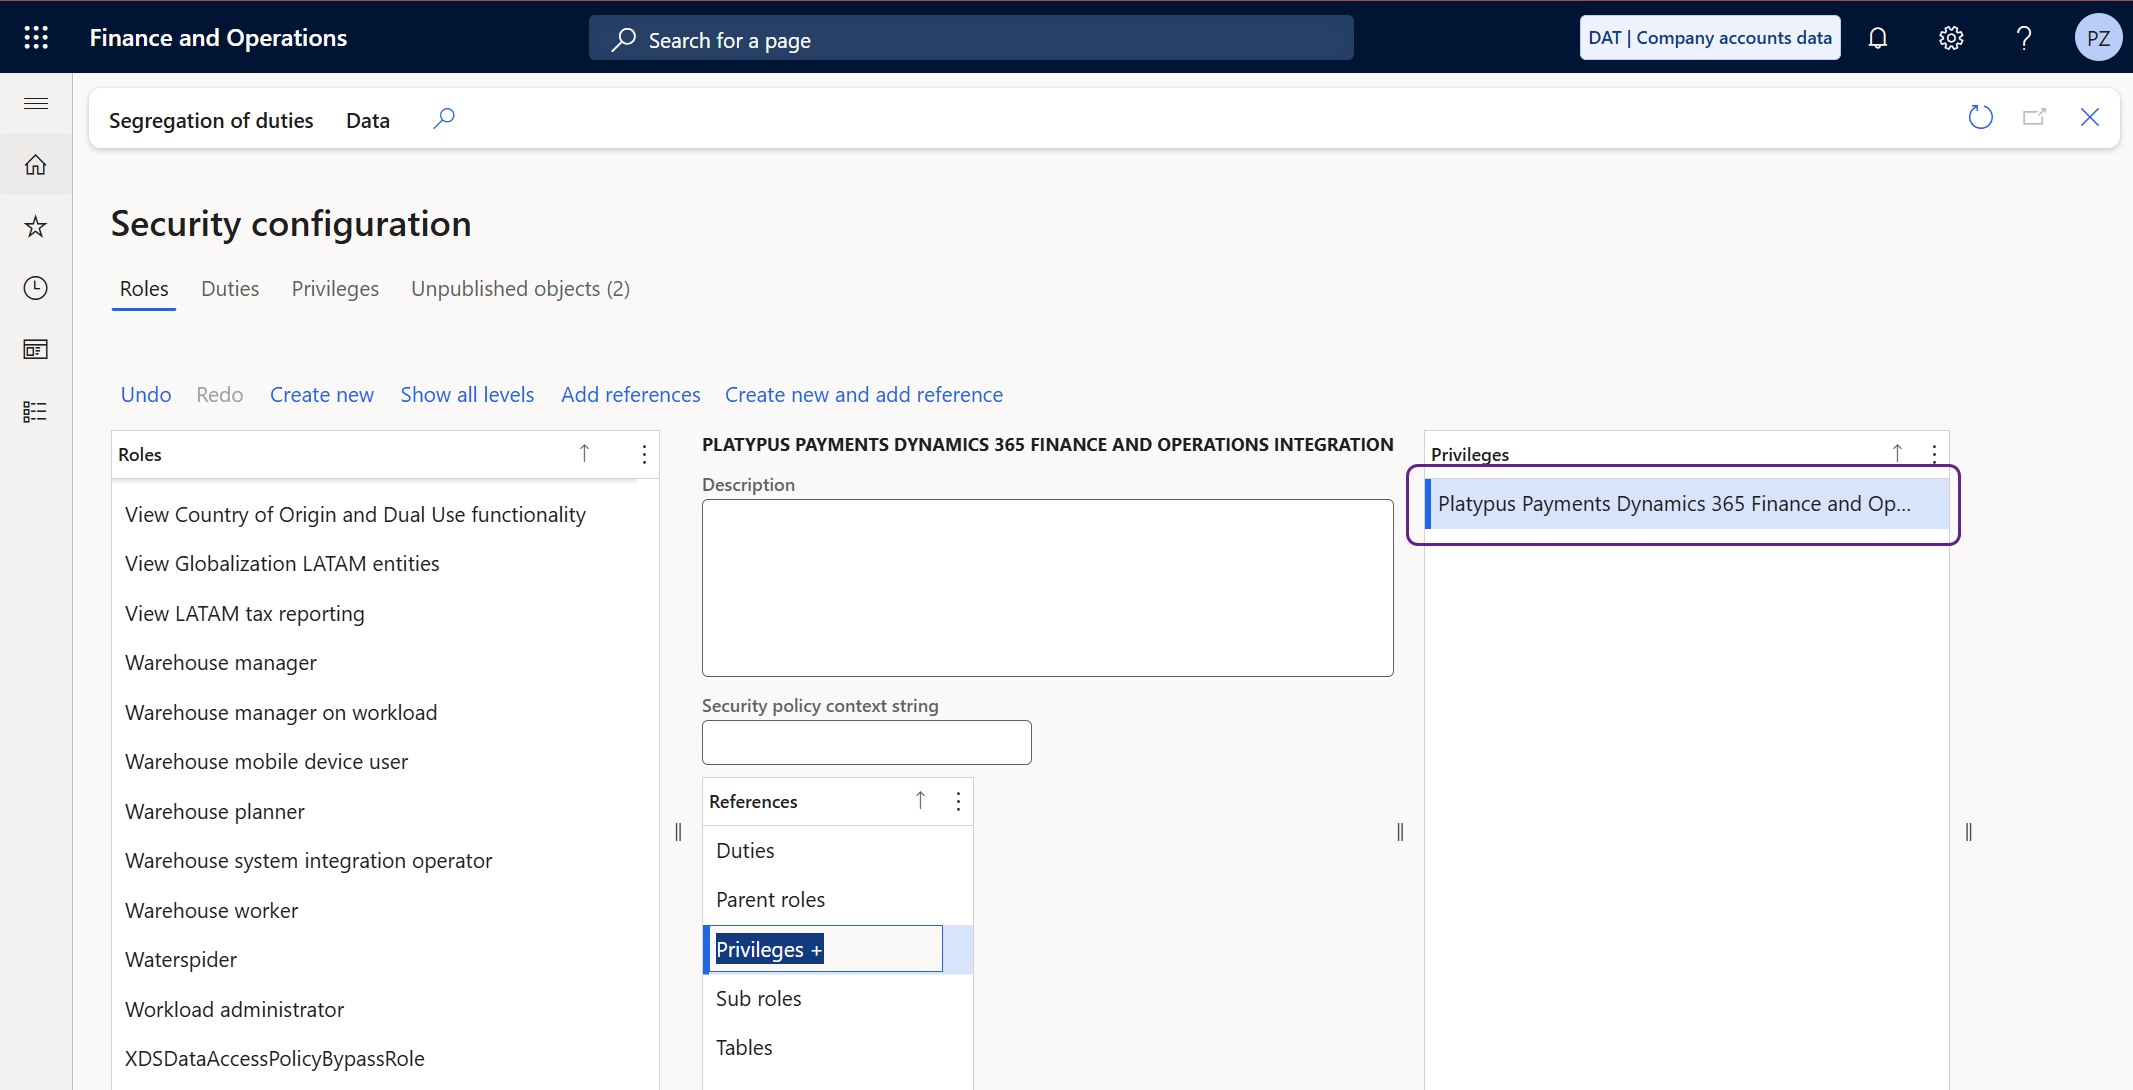Viewport: 2133px width, 1090px height.
Task: Click the help question mark icon
Action: click(2023, 38)
